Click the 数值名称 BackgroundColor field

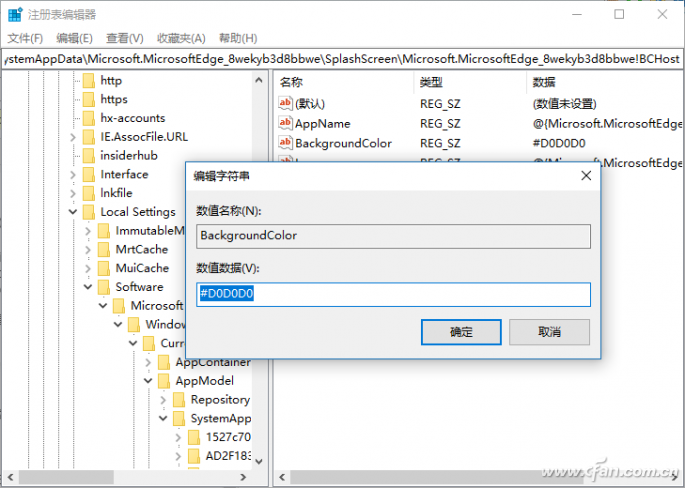point(393,236)
